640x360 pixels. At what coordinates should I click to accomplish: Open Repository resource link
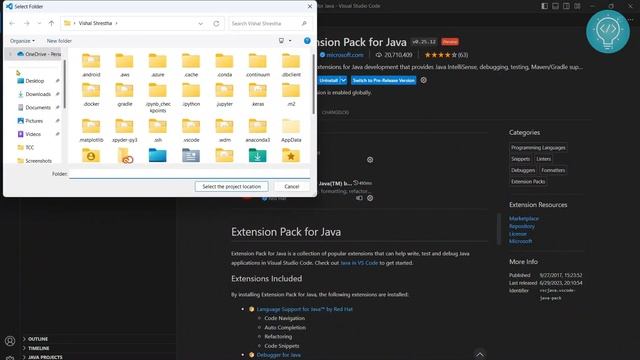(x=522, y=226)
